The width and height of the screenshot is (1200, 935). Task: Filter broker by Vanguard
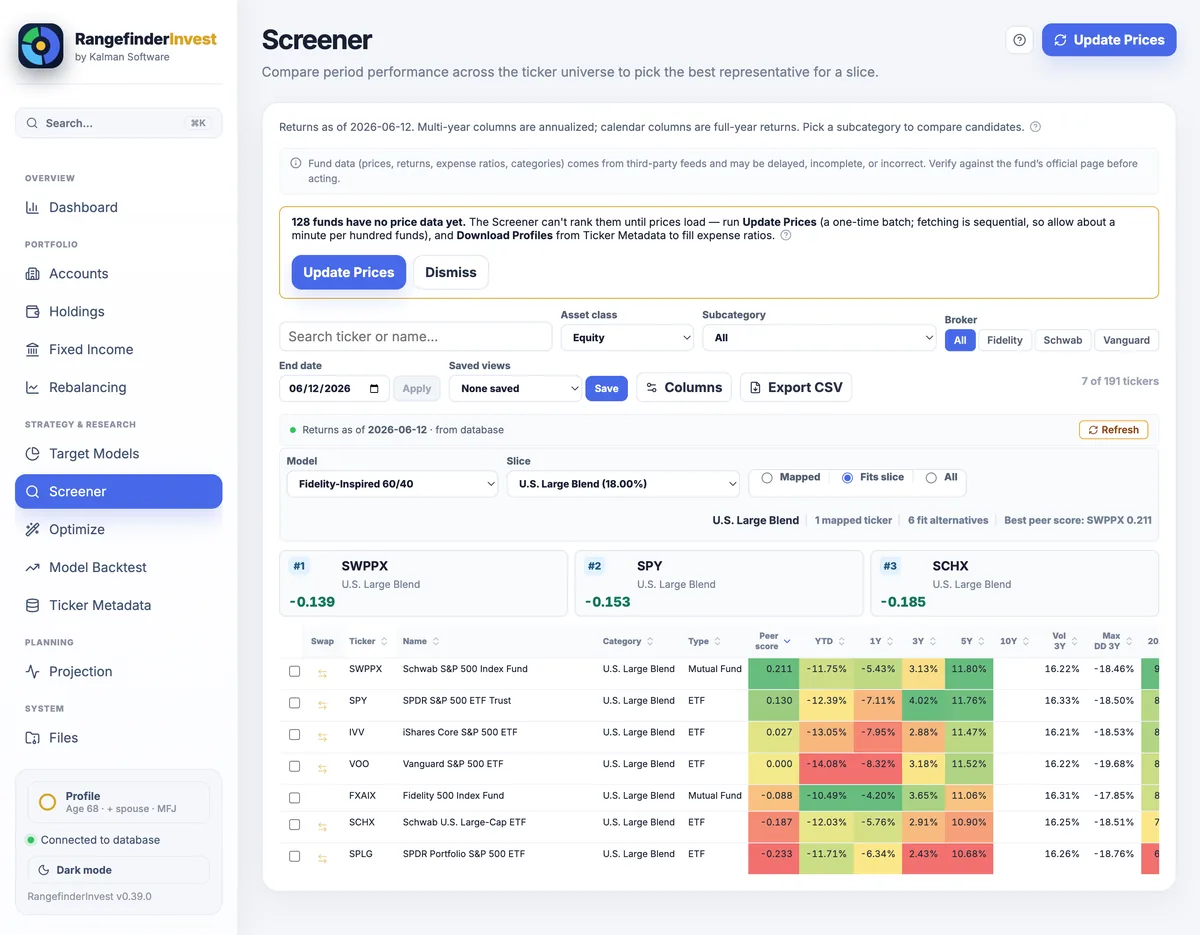(x=1127, y=340)
